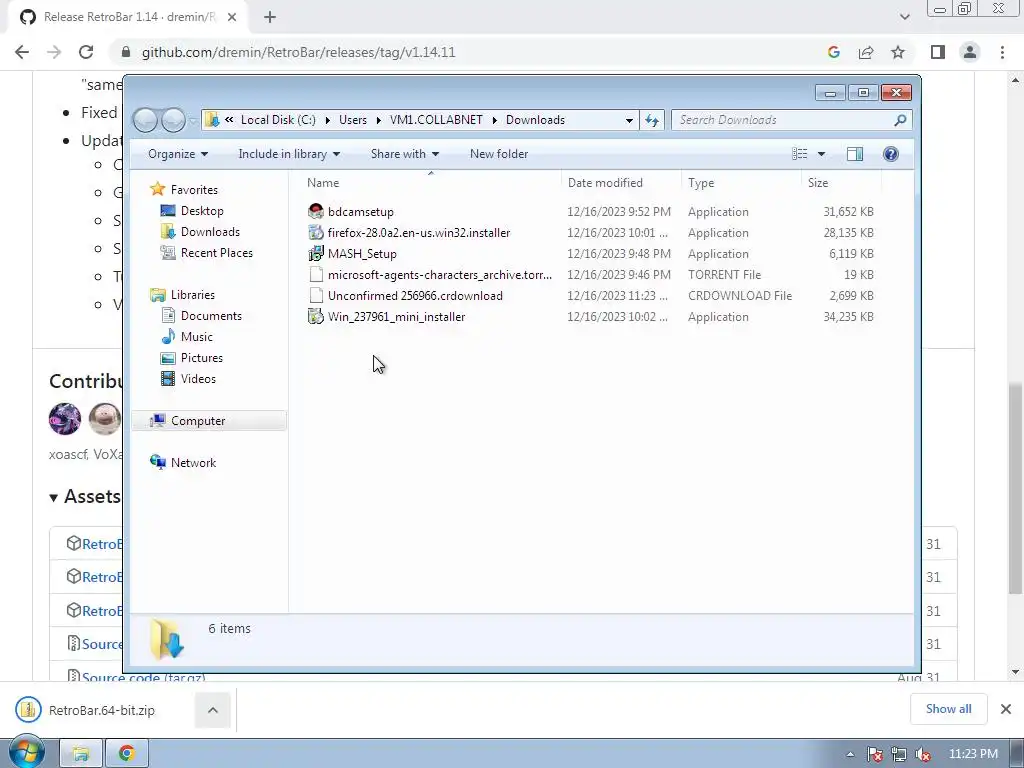Open options chevron for RetroBar.64-bit.zip download
The height and width of the screenshot is (768, 1024).
[213, 710]
